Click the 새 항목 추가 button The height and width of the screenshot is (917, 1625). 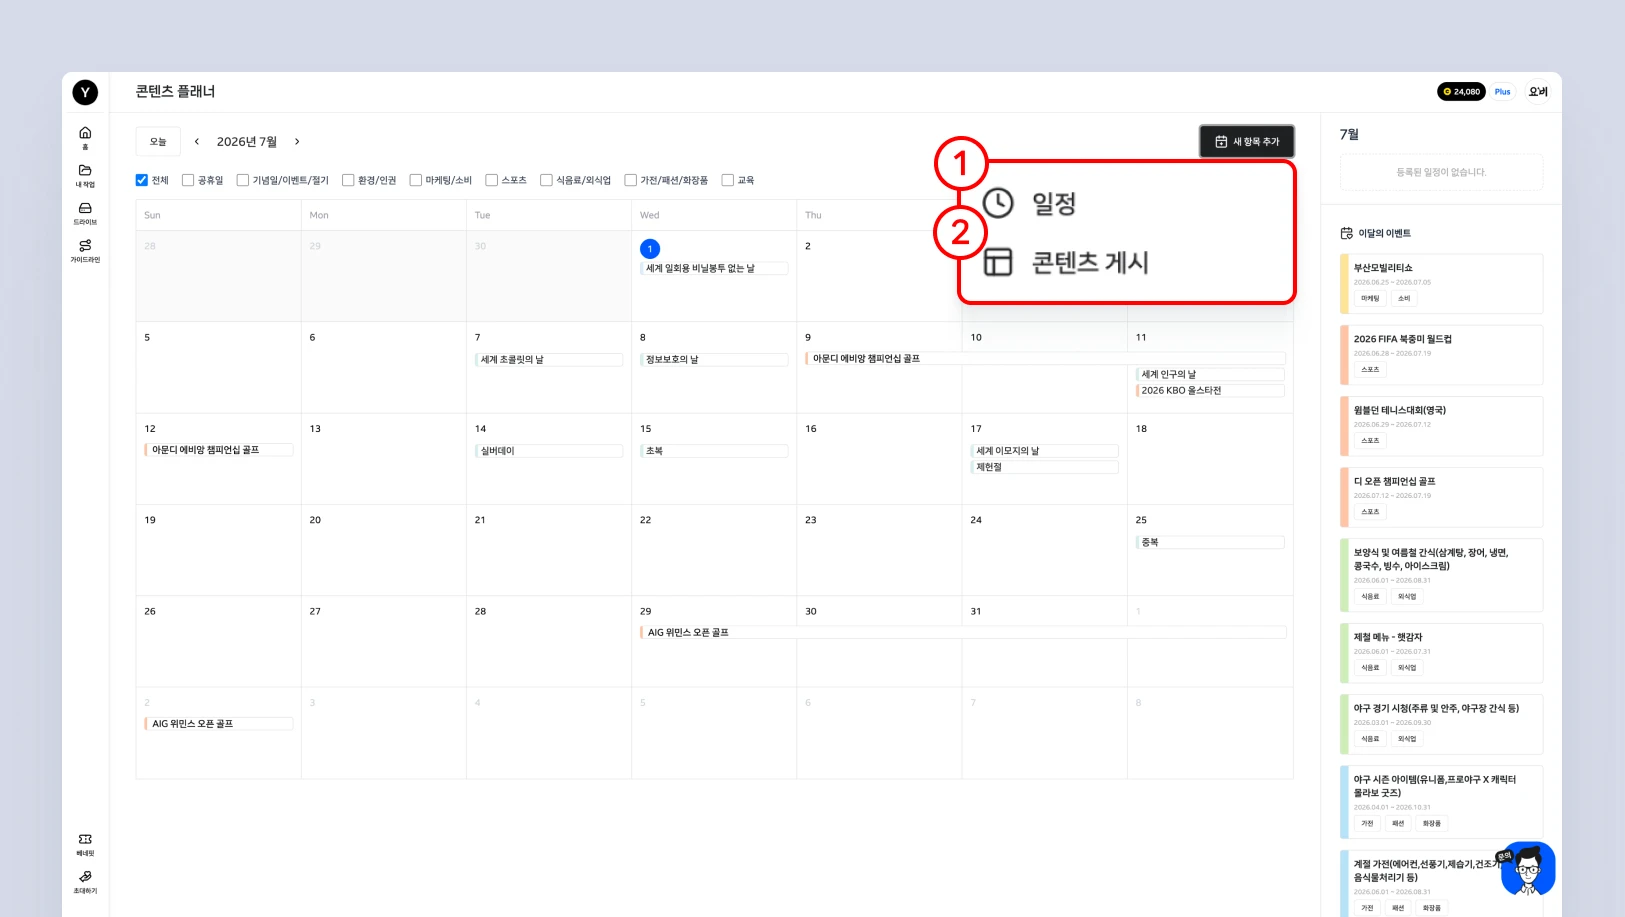(x=1247, y=142)
